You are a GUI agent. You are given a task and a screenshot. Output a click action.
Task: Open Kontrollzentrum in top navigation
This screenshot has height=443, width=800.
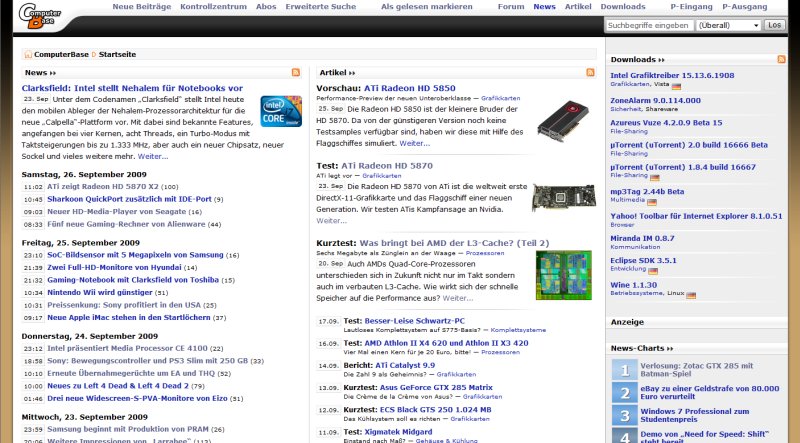[213, 7]
